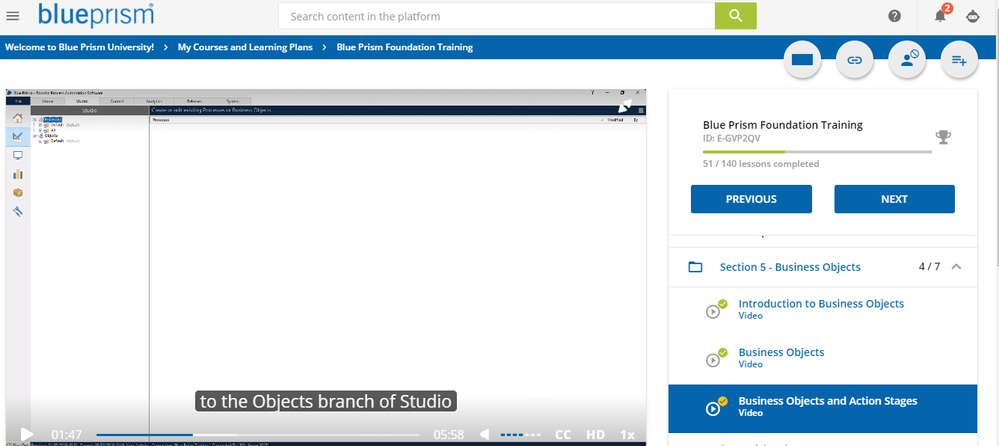This screenshot has width=999, height=446.
Task: Select the Analytics tab in the video's Blue Prism window
Action: click(154, 101)
